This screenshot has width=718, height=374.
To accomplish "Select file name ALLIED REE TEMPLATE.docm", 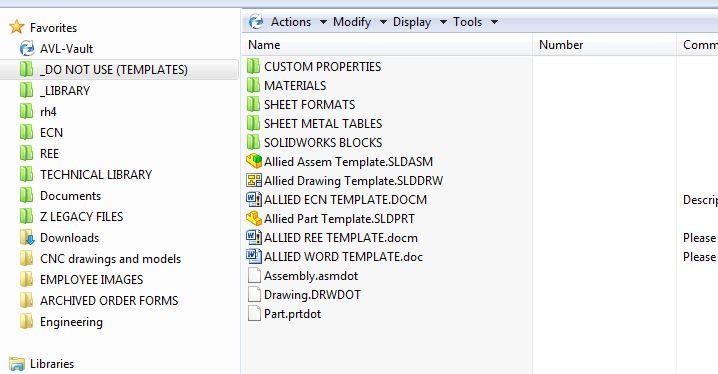I will 341,238.
